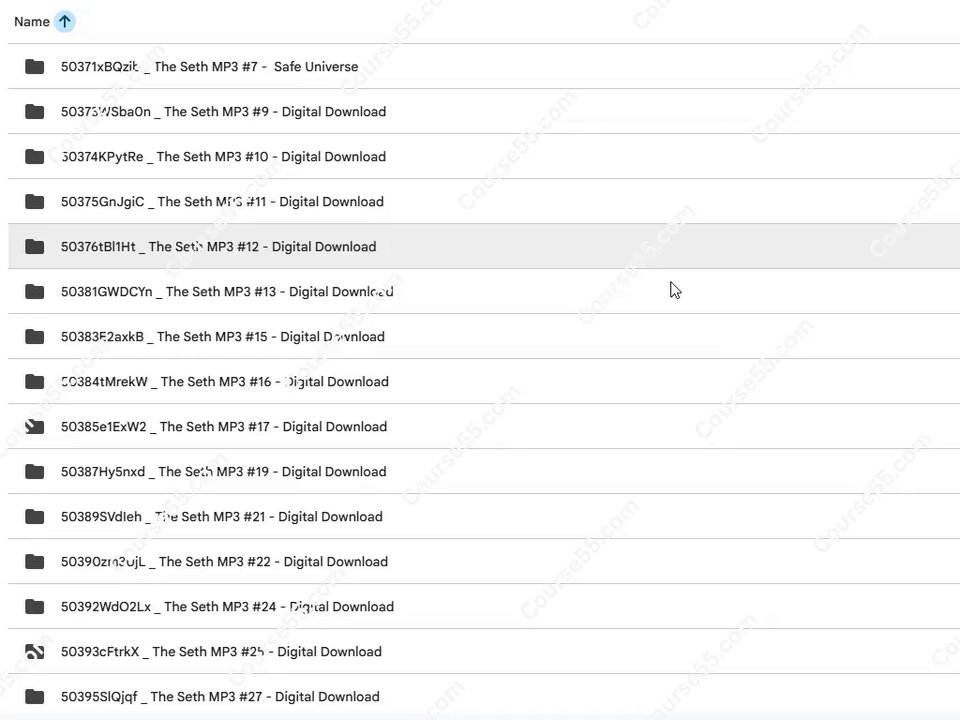Image resolution: width=960 pixels, height=720 pixels.
Task: Click the 50373WSba0n MP3 #9 folder name
Action: [223, 111]
